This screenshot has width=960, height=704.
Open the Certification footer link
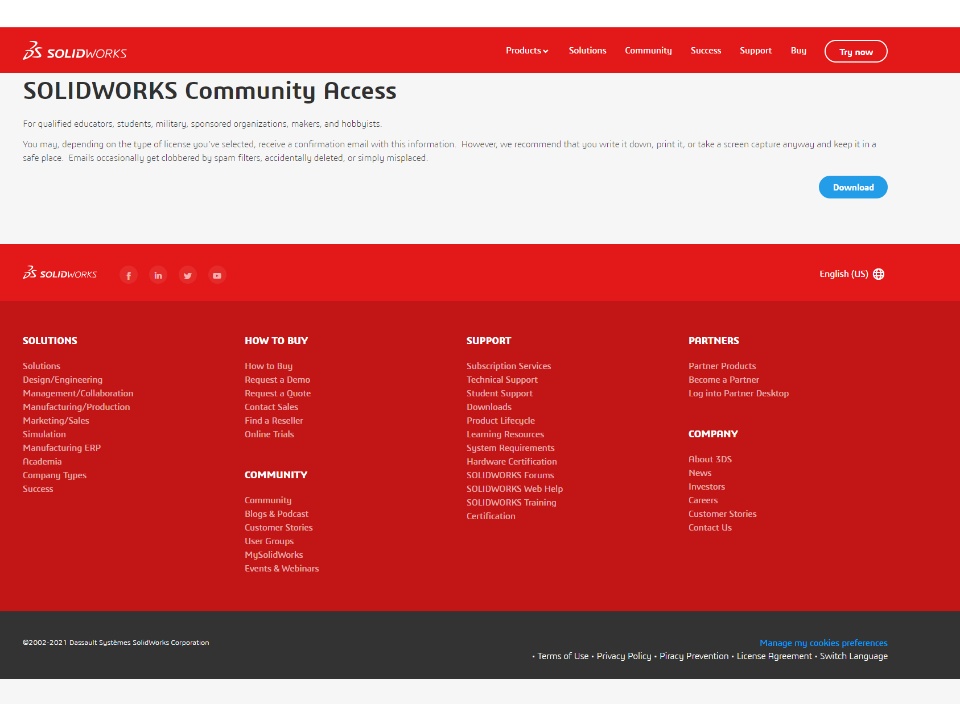[491, 516]
